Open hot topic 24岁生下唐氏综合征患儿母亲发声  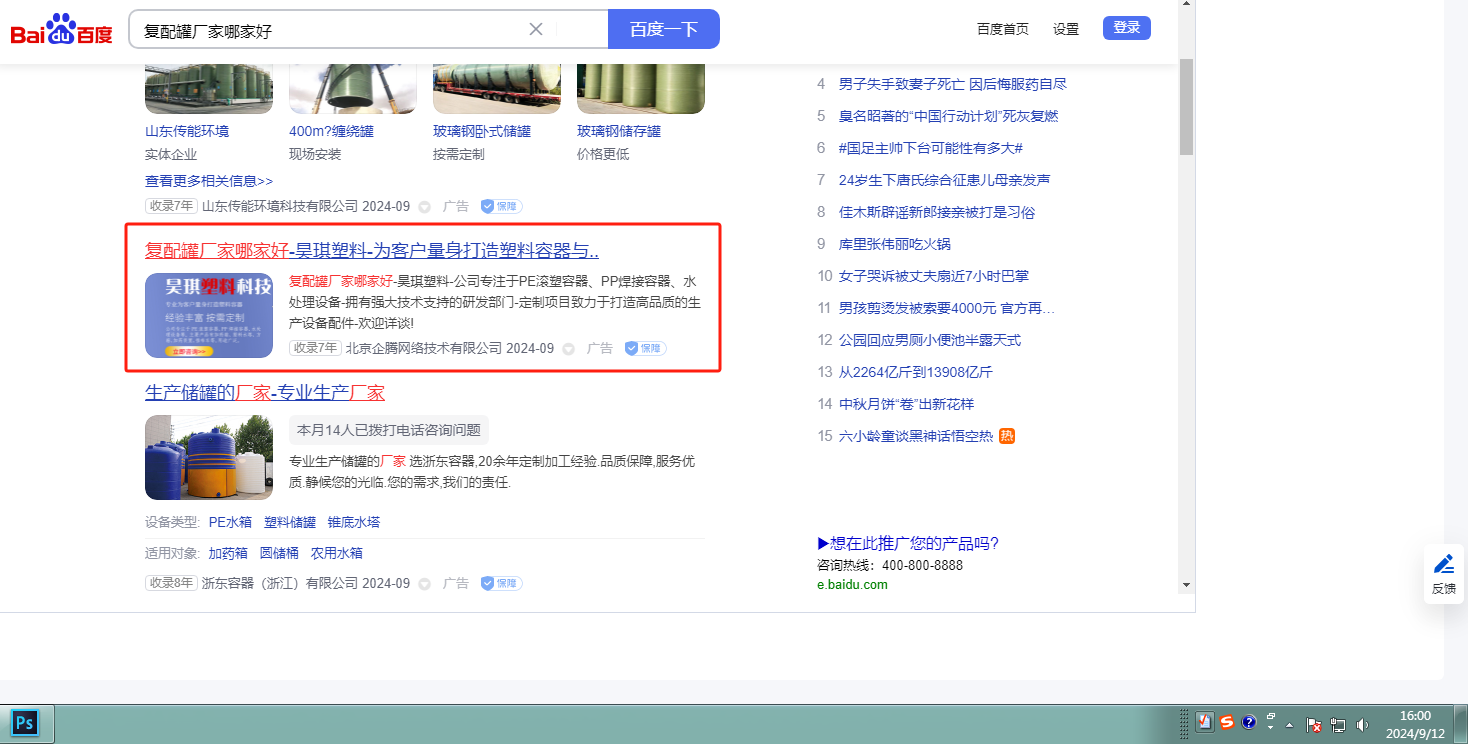pyautogui.click(x=945, y=180)
